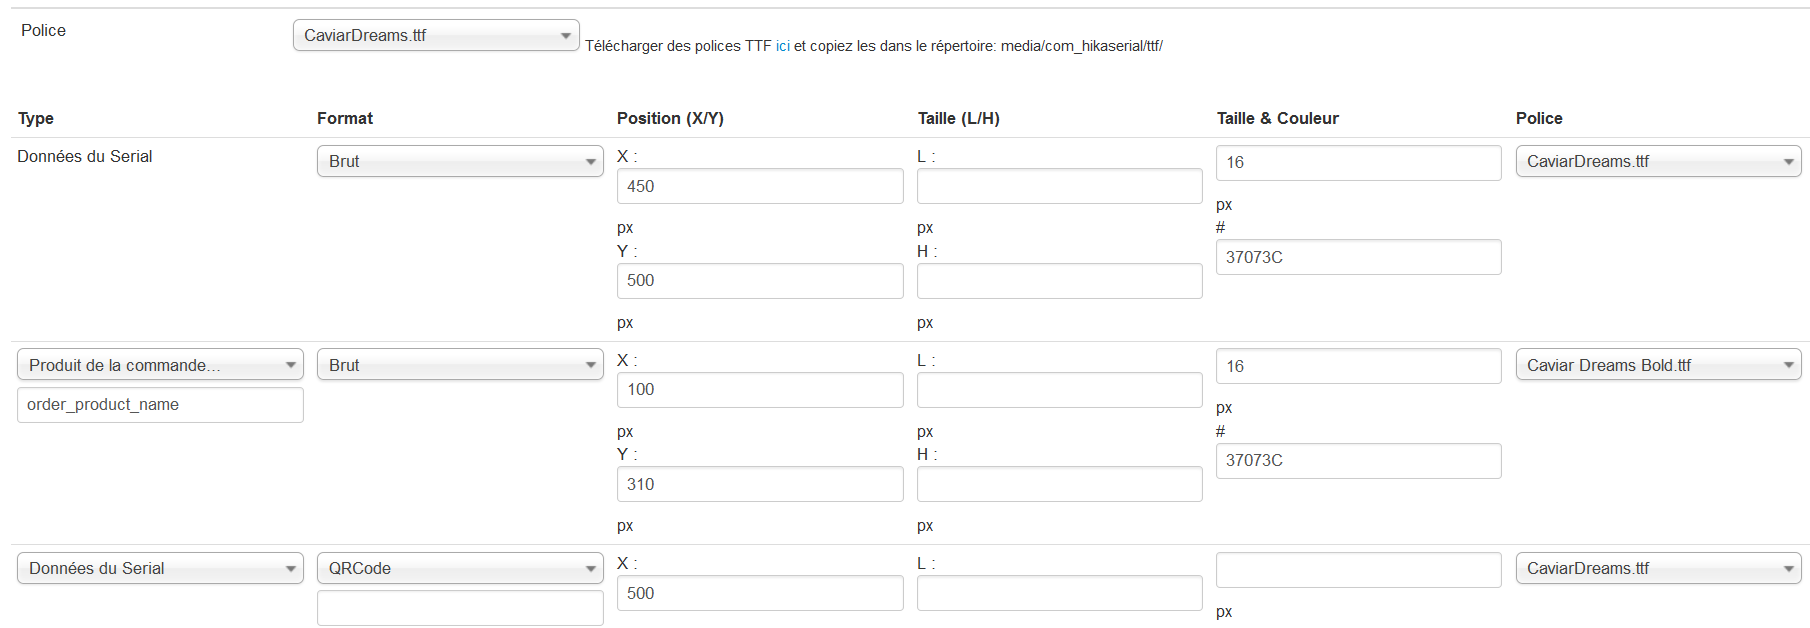Click Y position field containing 500

pos(760,281)
